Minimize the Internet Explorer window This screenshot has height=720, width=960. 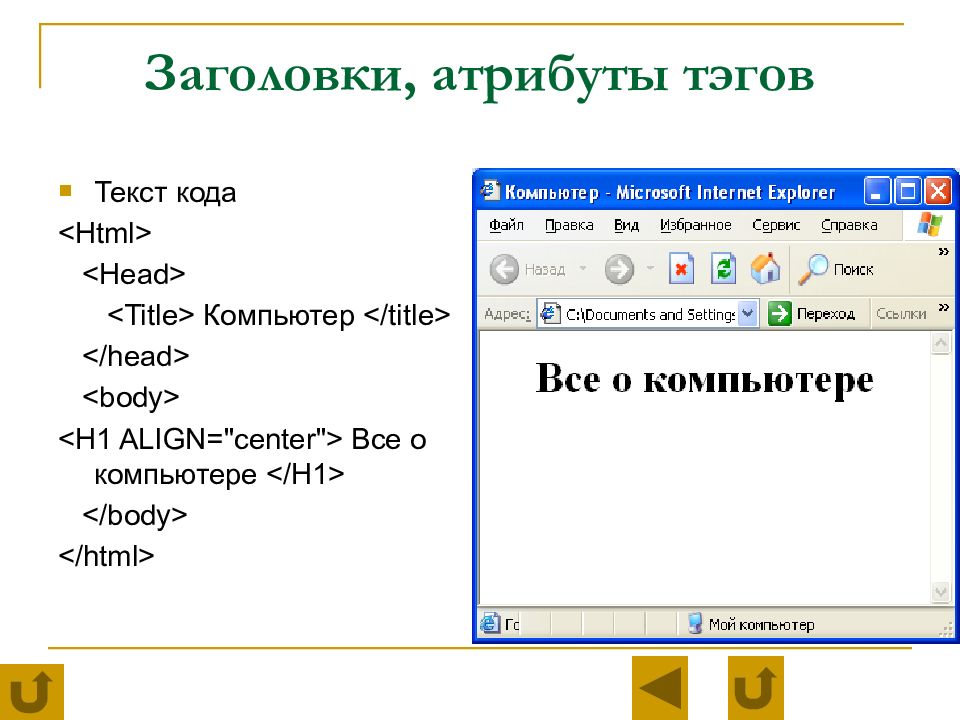pyautogui.click(x=877, y=191)
